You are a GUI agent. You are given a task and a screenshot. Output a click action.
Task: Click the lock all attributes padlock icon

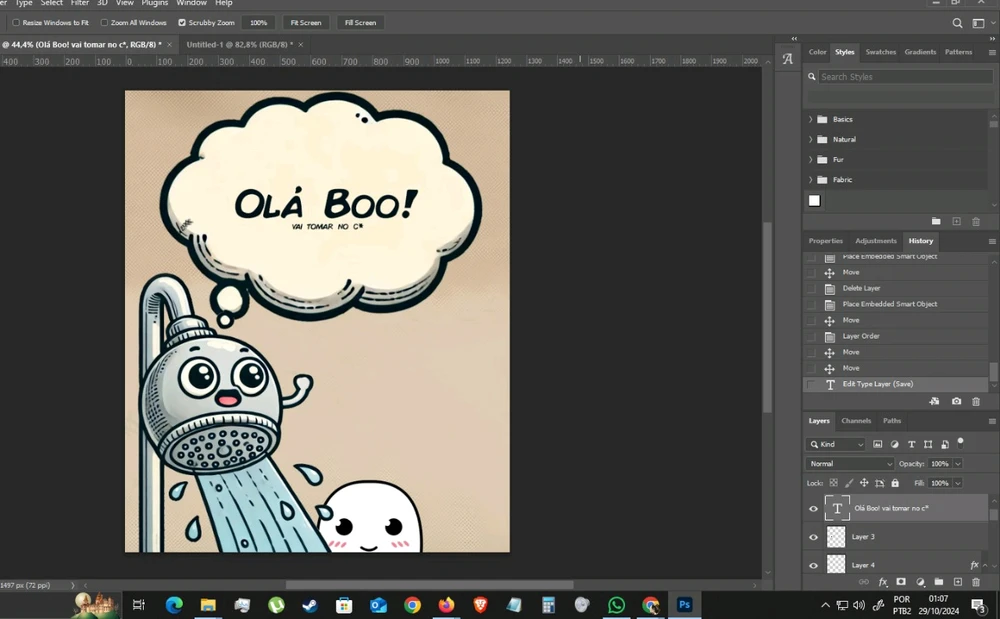(895, 483)
